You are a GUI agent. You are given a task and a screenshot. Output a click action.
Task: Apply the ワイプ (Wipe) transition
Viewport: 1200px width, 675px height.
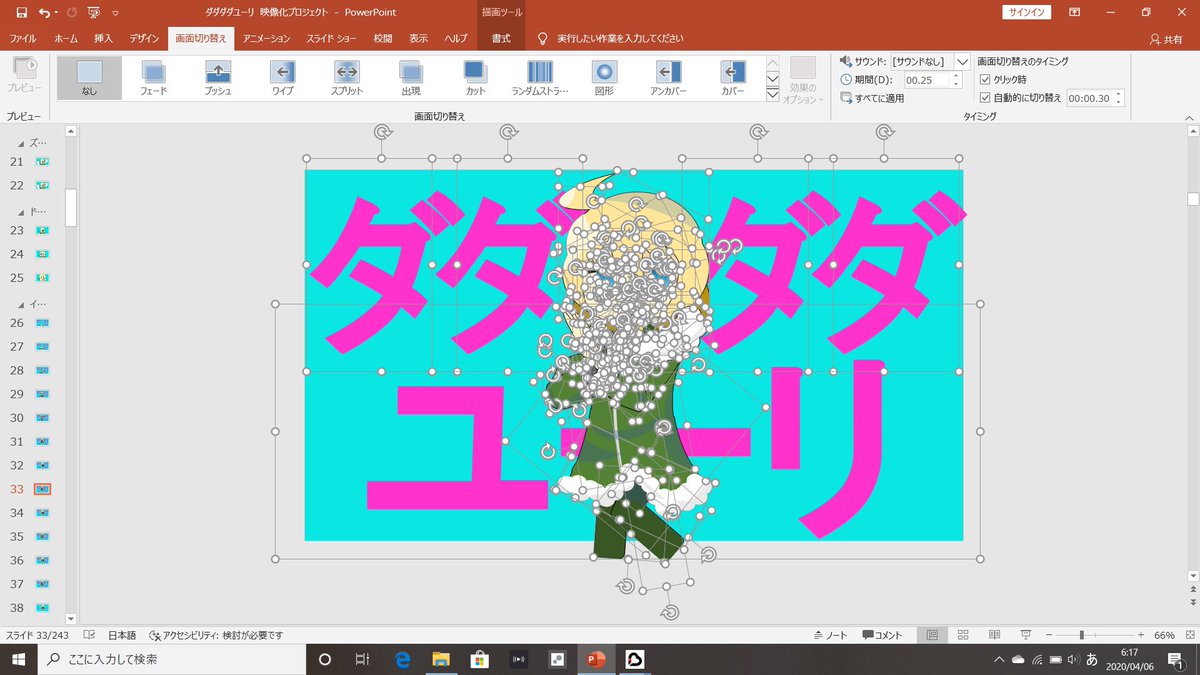coord(282,77)
